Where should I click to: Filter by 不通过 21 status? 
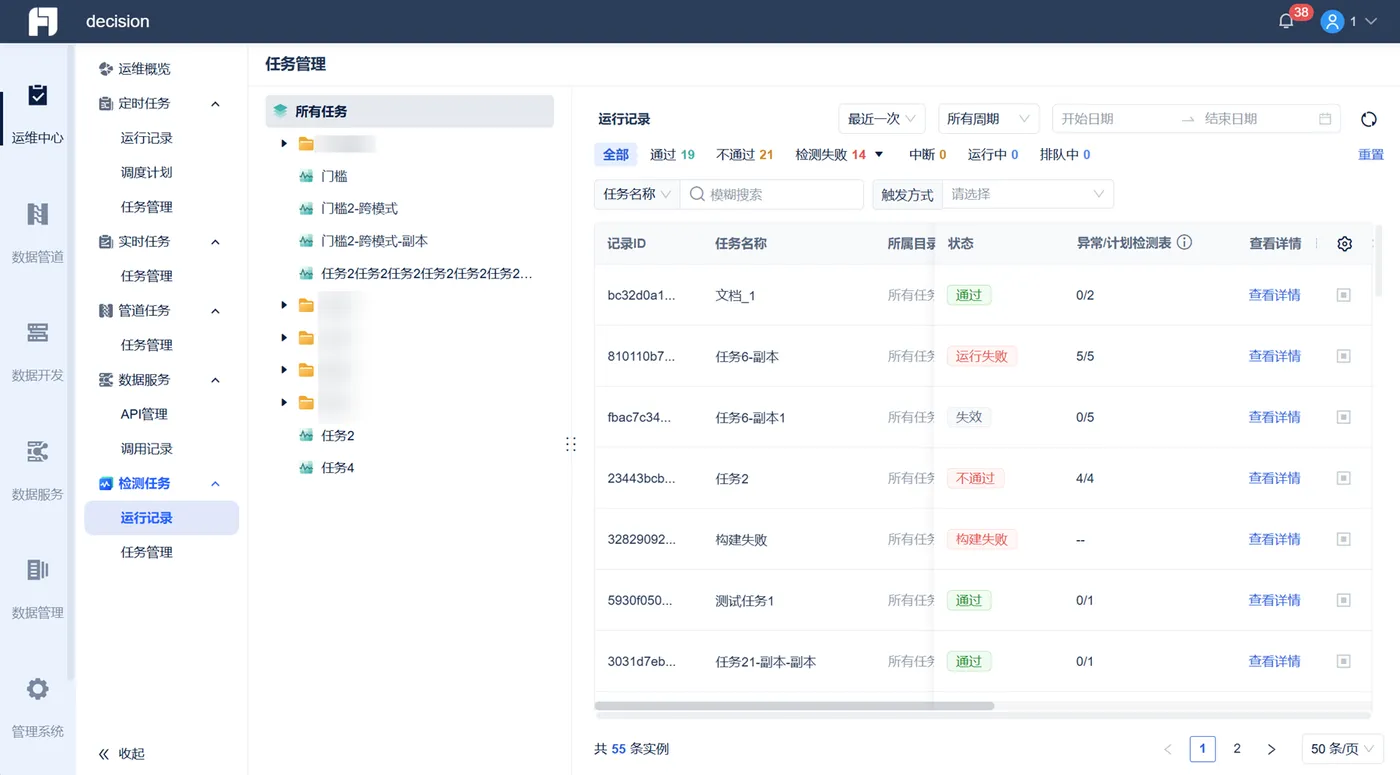tap(745, 155)
